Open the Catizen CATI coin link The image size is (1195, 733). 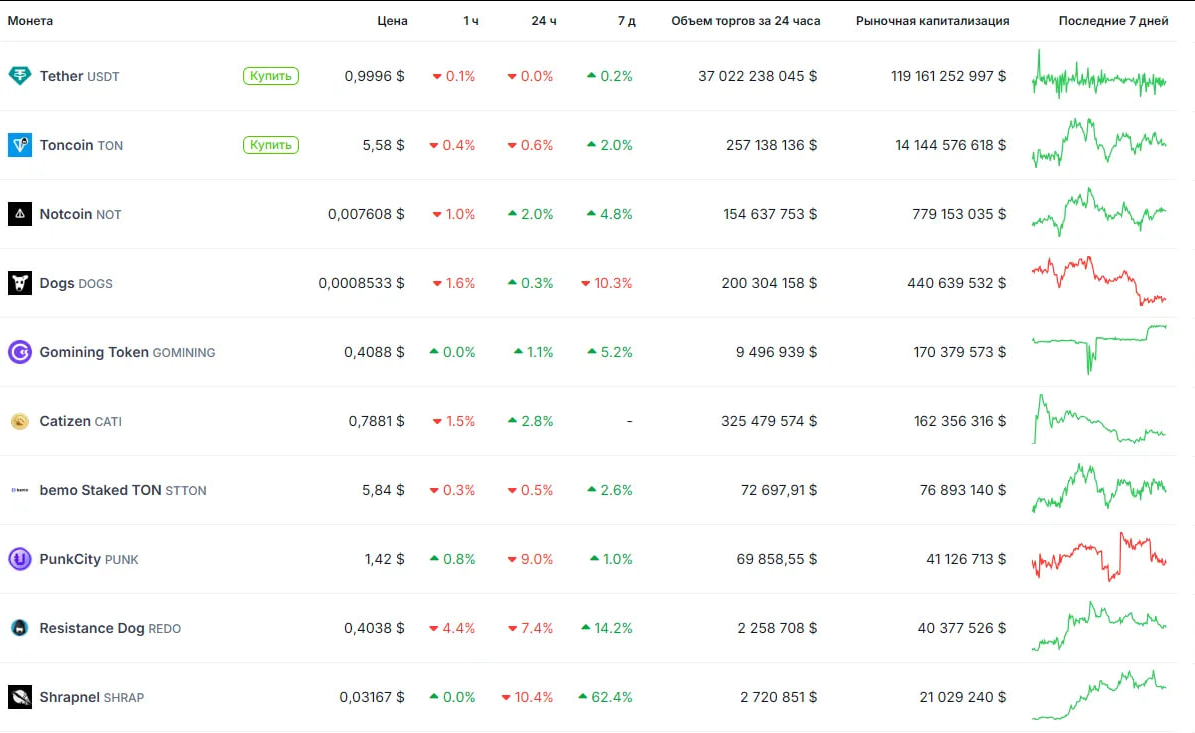tap(80, 421)
